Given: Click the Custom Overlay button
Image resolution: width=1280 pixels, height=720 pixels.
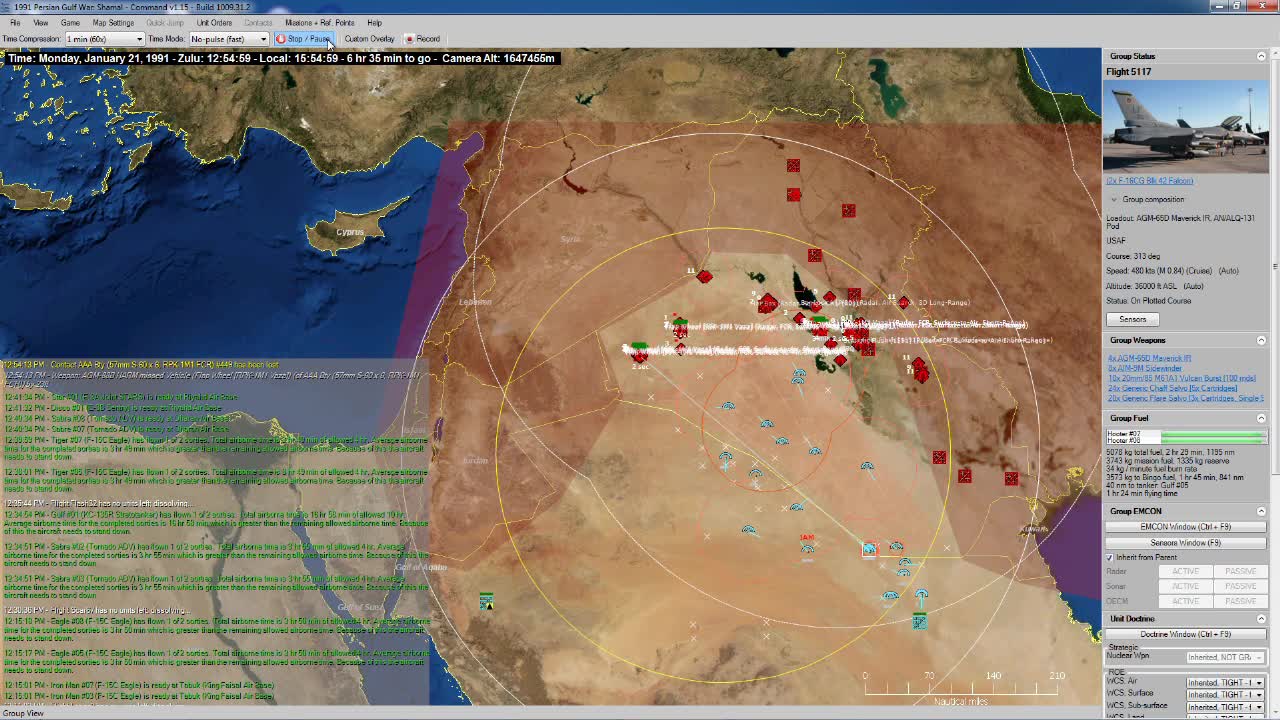Looking at the screenshot, I should [369, 39].
